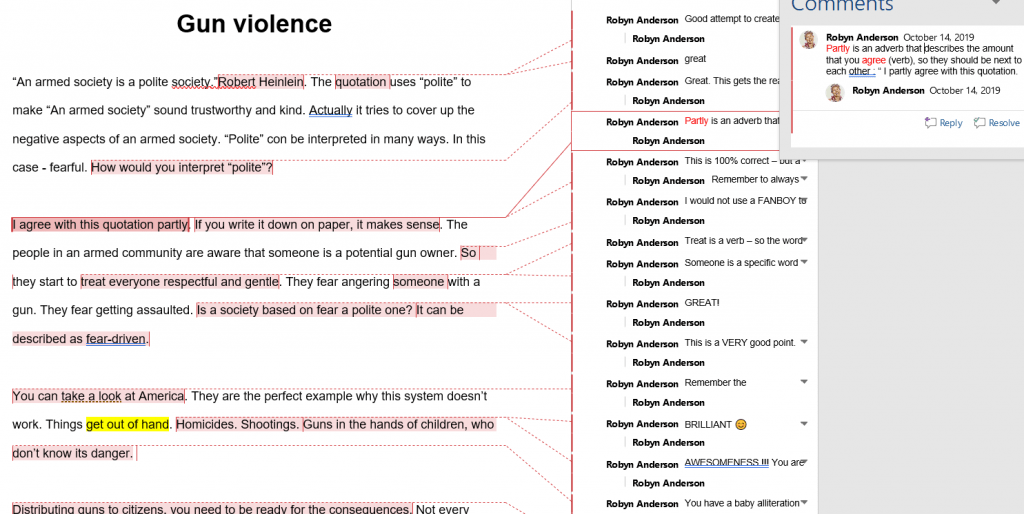Collapse the Comments pane using the header arrow
The width and height of the screenshot is (1024, 514).
[x=995, y=3]
